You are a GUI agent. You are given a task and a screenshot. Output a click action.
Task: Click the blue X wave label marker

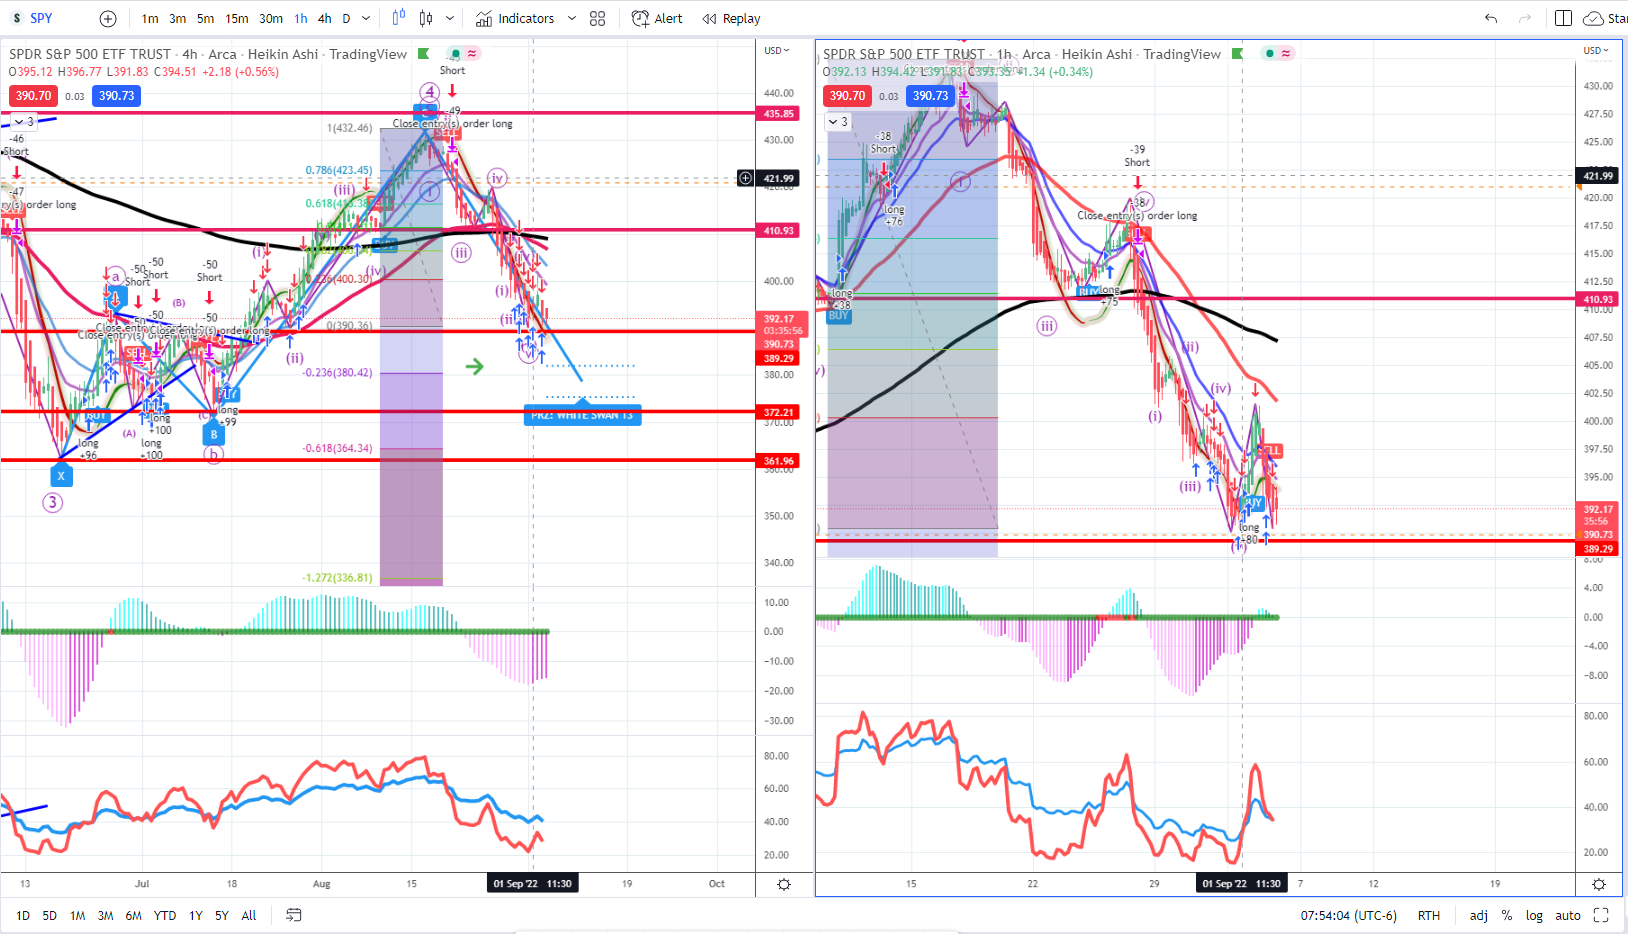click(61, 475)
